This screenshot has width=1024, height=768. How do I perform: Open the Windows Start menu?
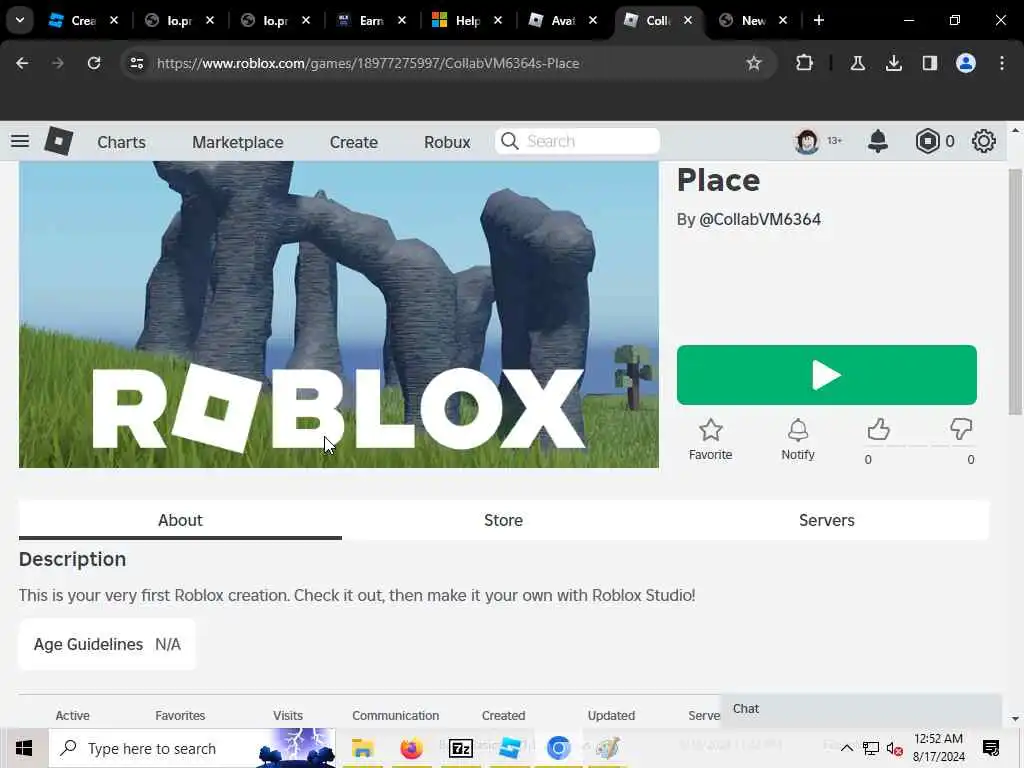click(x=24, y=748)
